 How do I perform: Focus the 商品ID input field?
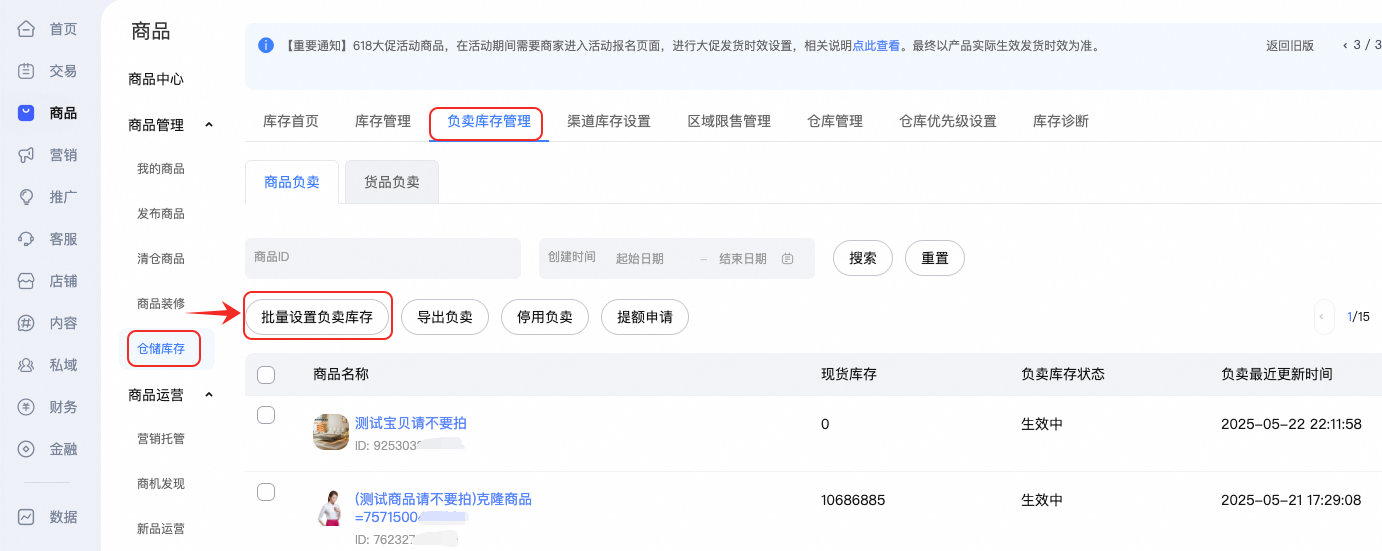[x=383, y=258]
